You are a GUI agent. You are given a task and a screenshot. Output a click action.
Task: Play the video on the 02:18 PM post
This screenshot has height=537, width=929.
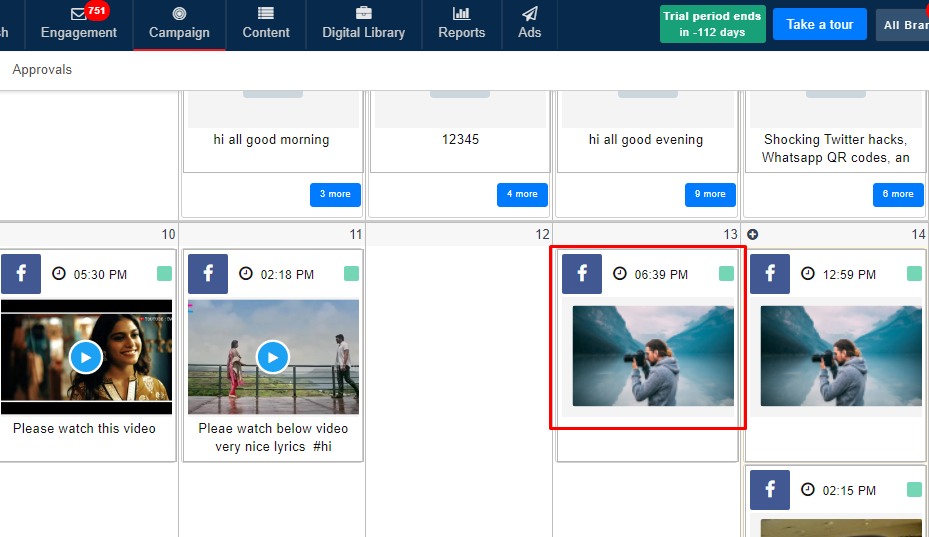click(273, 357)
